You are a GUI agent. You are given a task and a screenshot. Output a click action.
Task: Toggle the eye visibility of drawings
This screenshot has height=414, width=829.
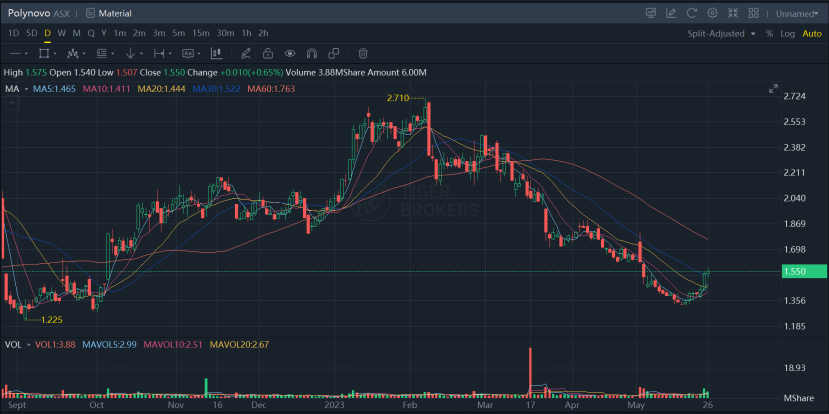(289, 53)
